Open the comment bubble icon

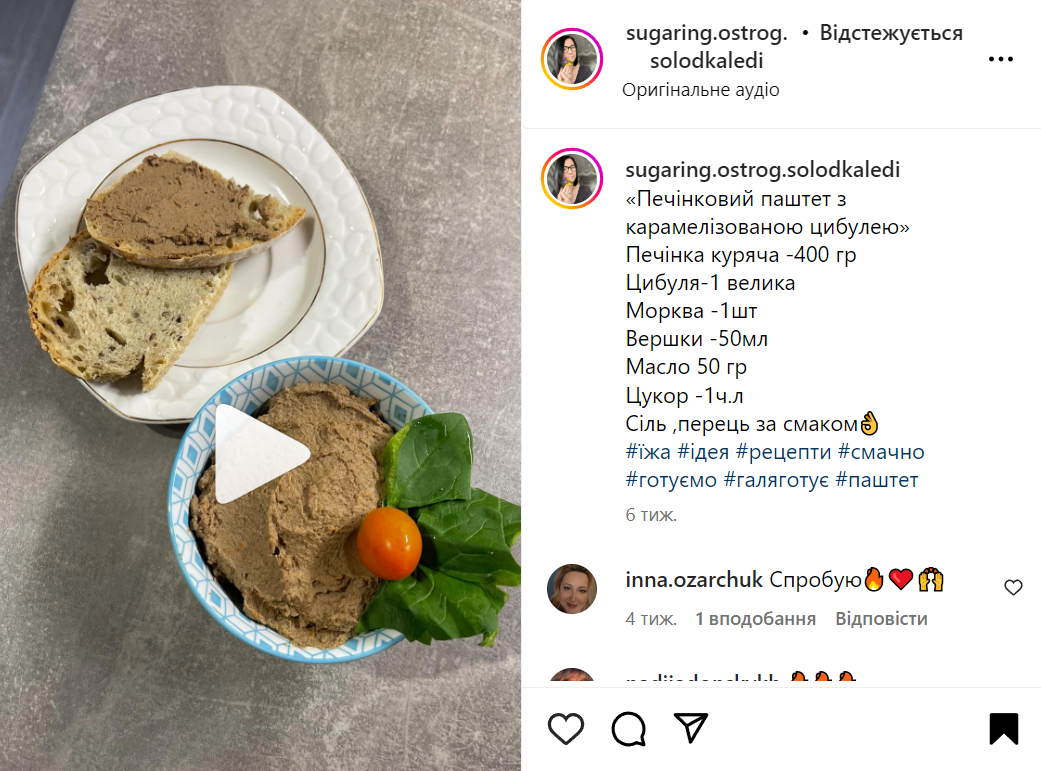(628, 728)
